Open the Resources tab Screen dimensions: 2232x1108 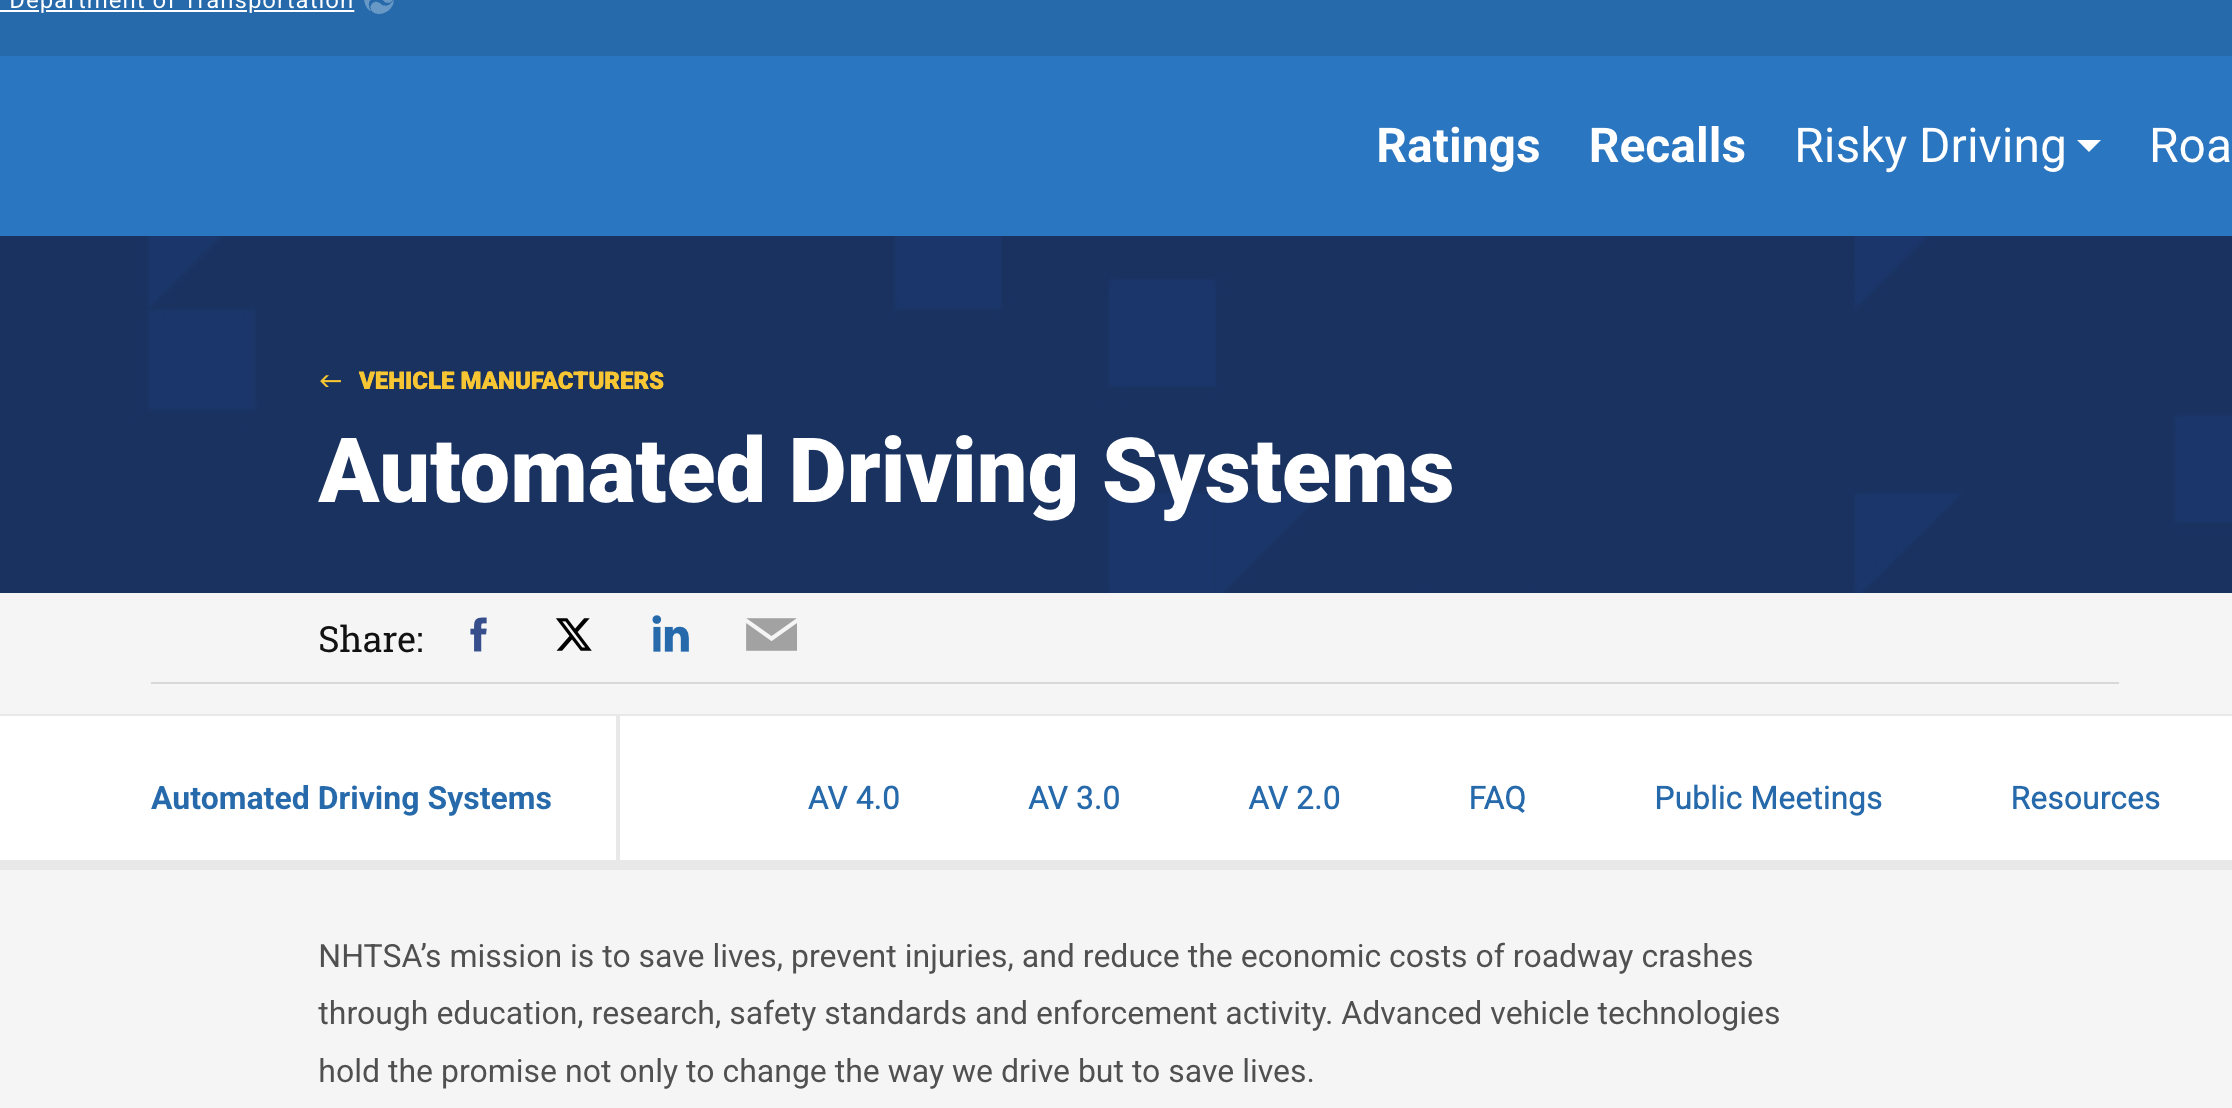pos(2085,798)
